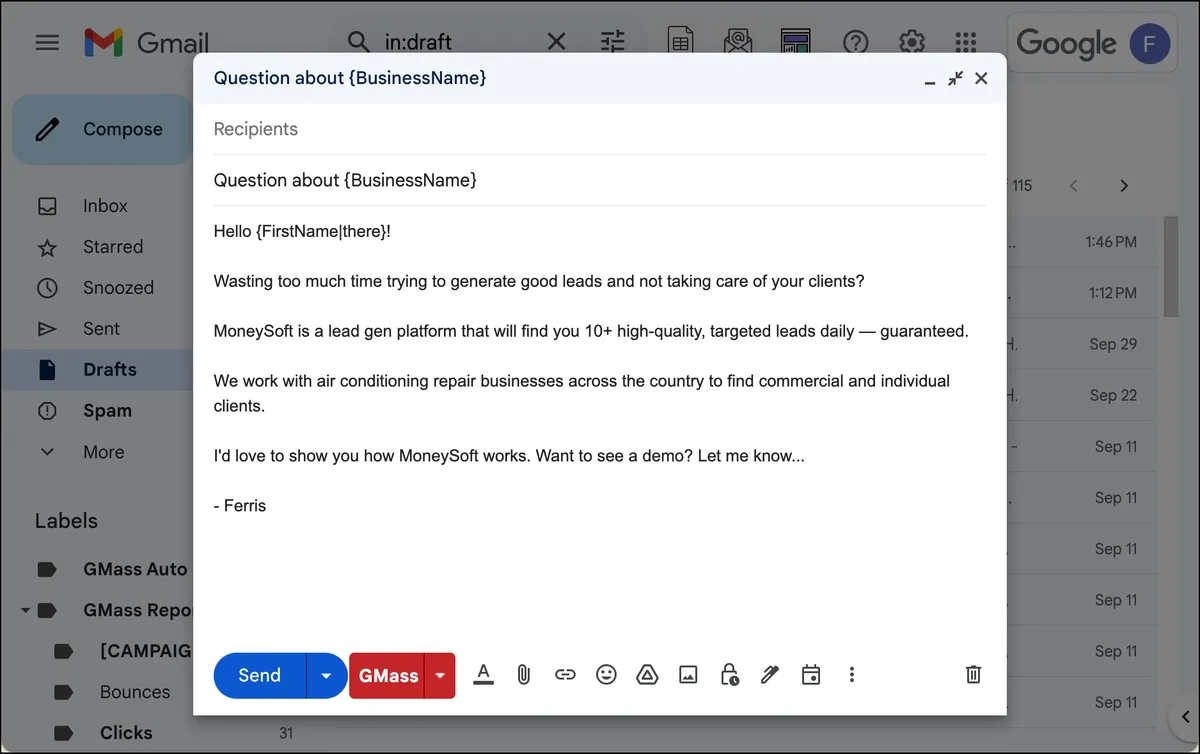Go to the previous page of drafts
The width and height of the screenshot is (1200, 754).
[1074, 186]
